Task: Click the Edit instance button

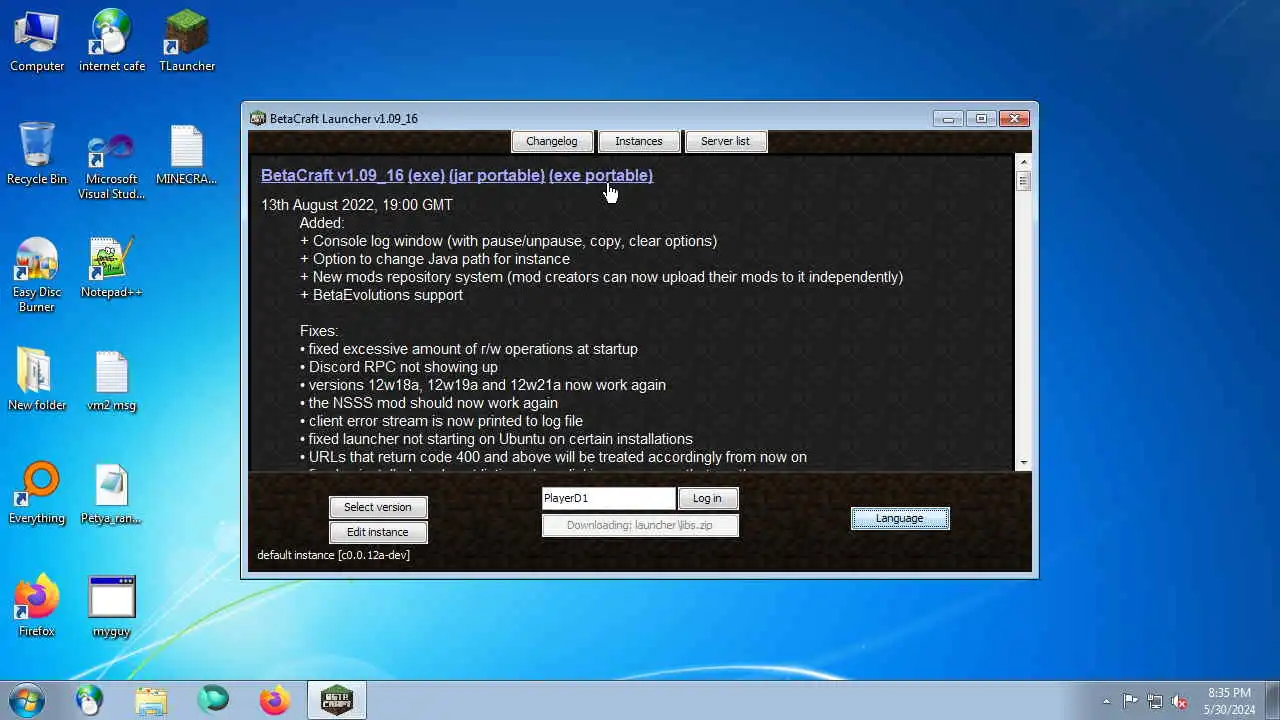Action: [378, 532]
